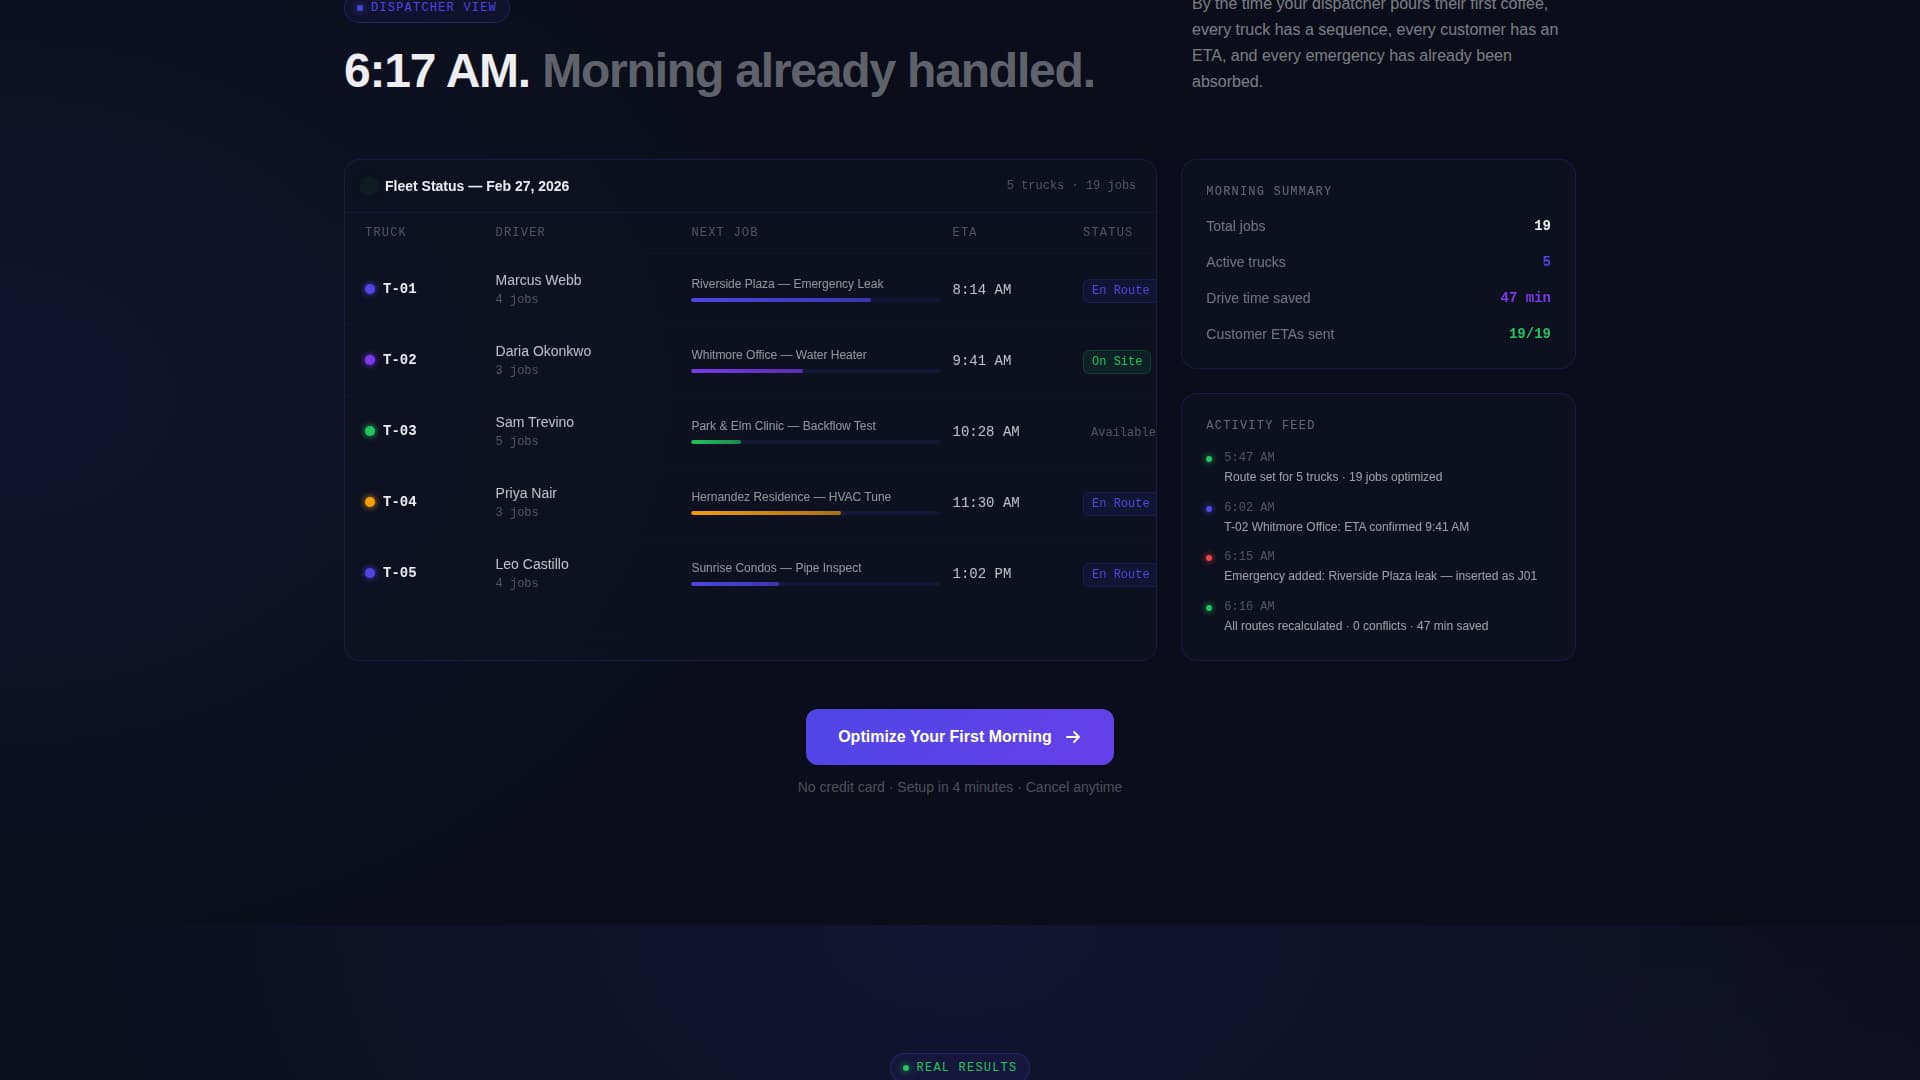This screenshot has height=1080, width=1920.
Task: Click the Active trucks value 5
Action: click(x=1546, y=262)
